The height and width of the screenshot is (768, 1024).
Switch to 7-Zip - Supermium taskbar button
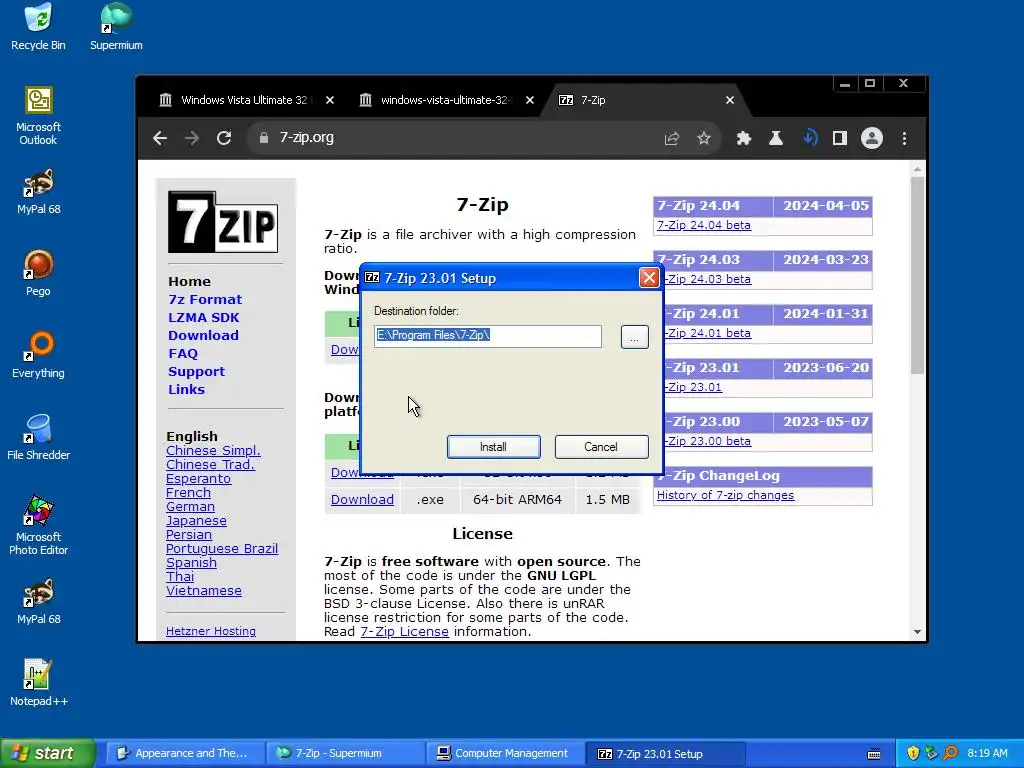coord(345,753)
